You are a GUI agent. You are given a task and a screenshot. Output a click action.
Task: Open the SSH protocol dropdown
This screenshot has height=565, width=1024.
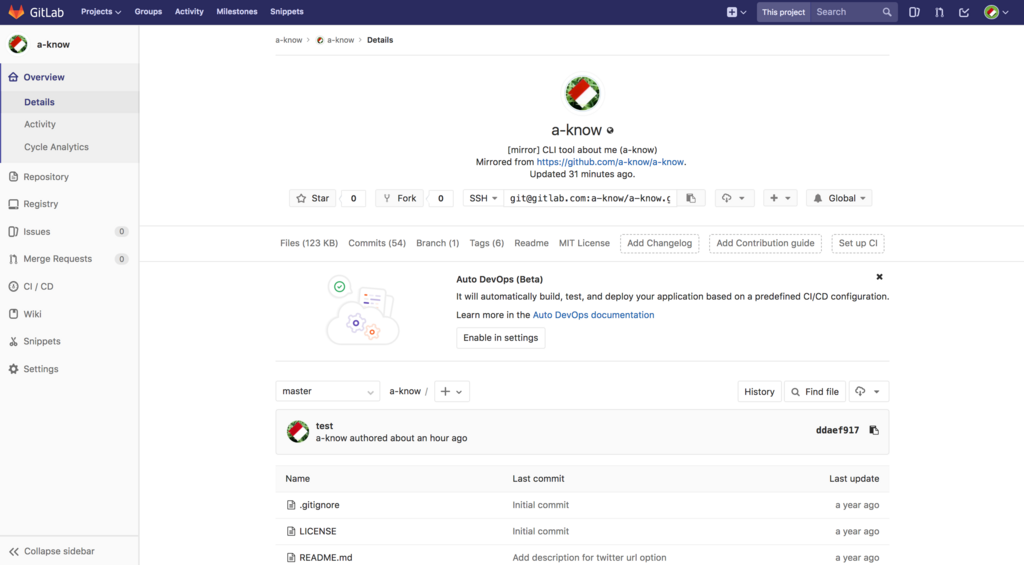[483, 198]
